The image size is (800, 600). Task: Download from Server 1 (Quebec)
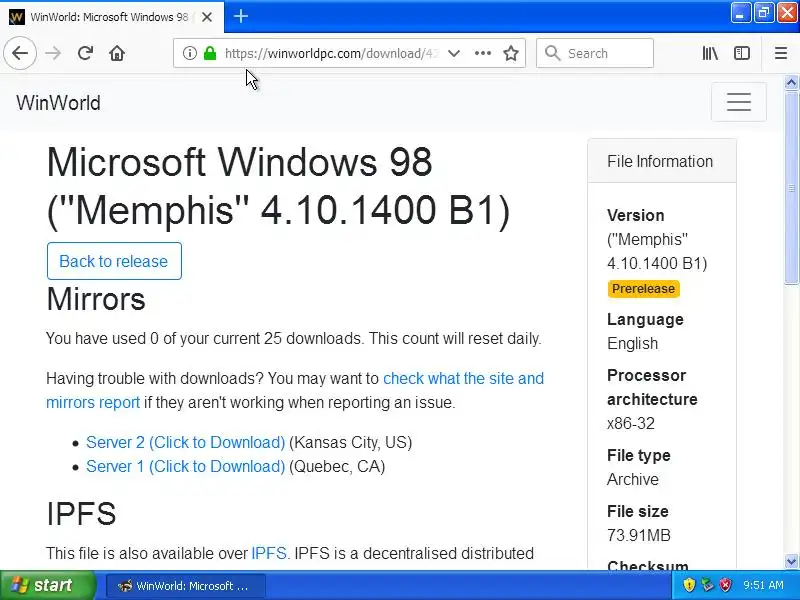(185, 466)
